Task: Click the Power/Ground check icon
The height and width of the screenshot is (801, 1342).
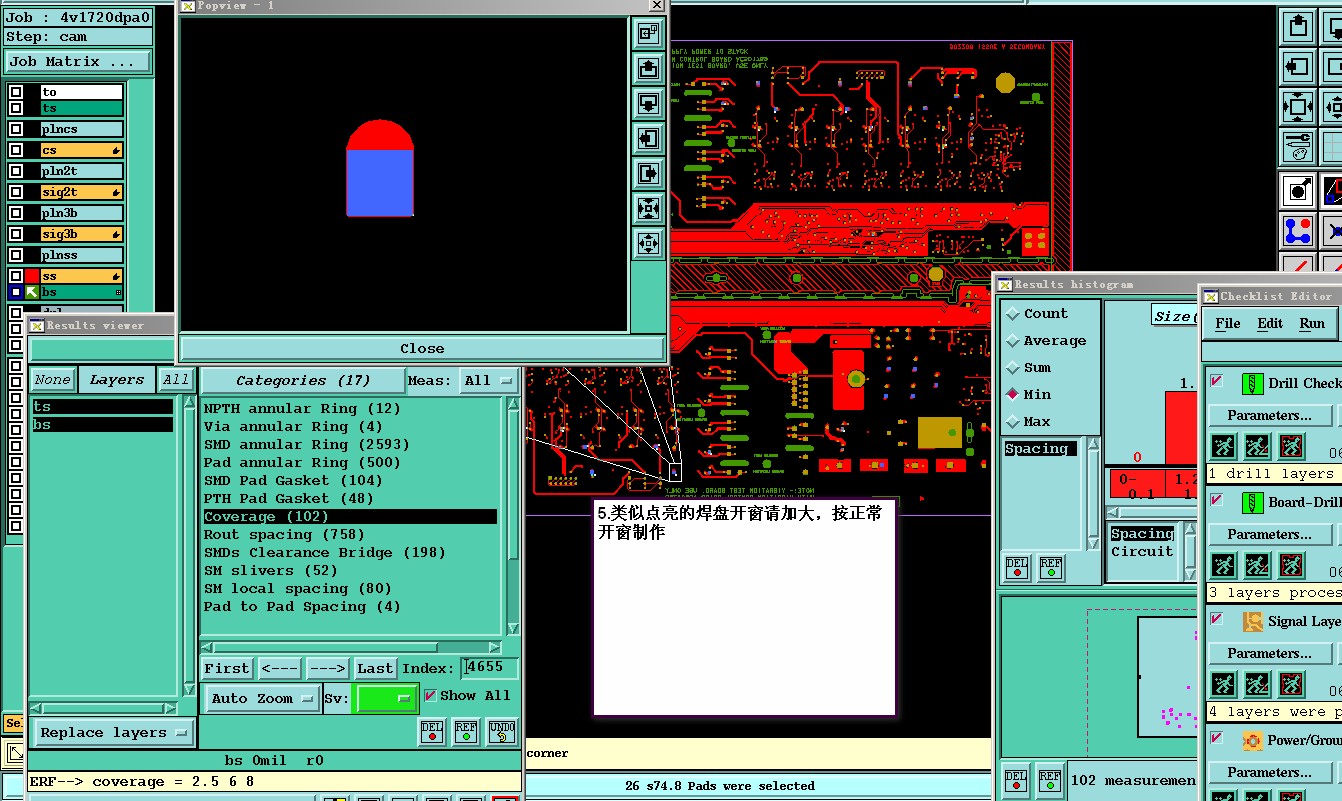Action: (x=1252, y=740)
